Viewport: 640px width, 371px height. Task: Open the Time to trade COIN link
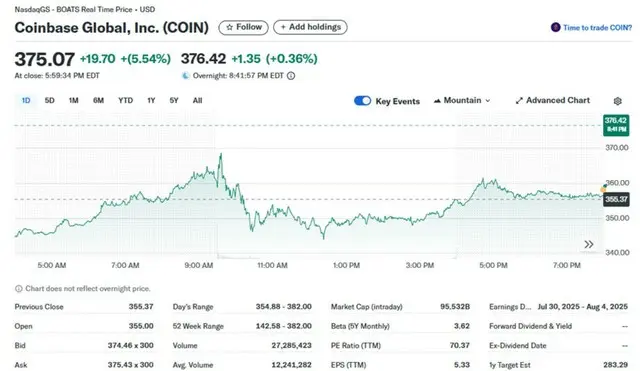597,28
